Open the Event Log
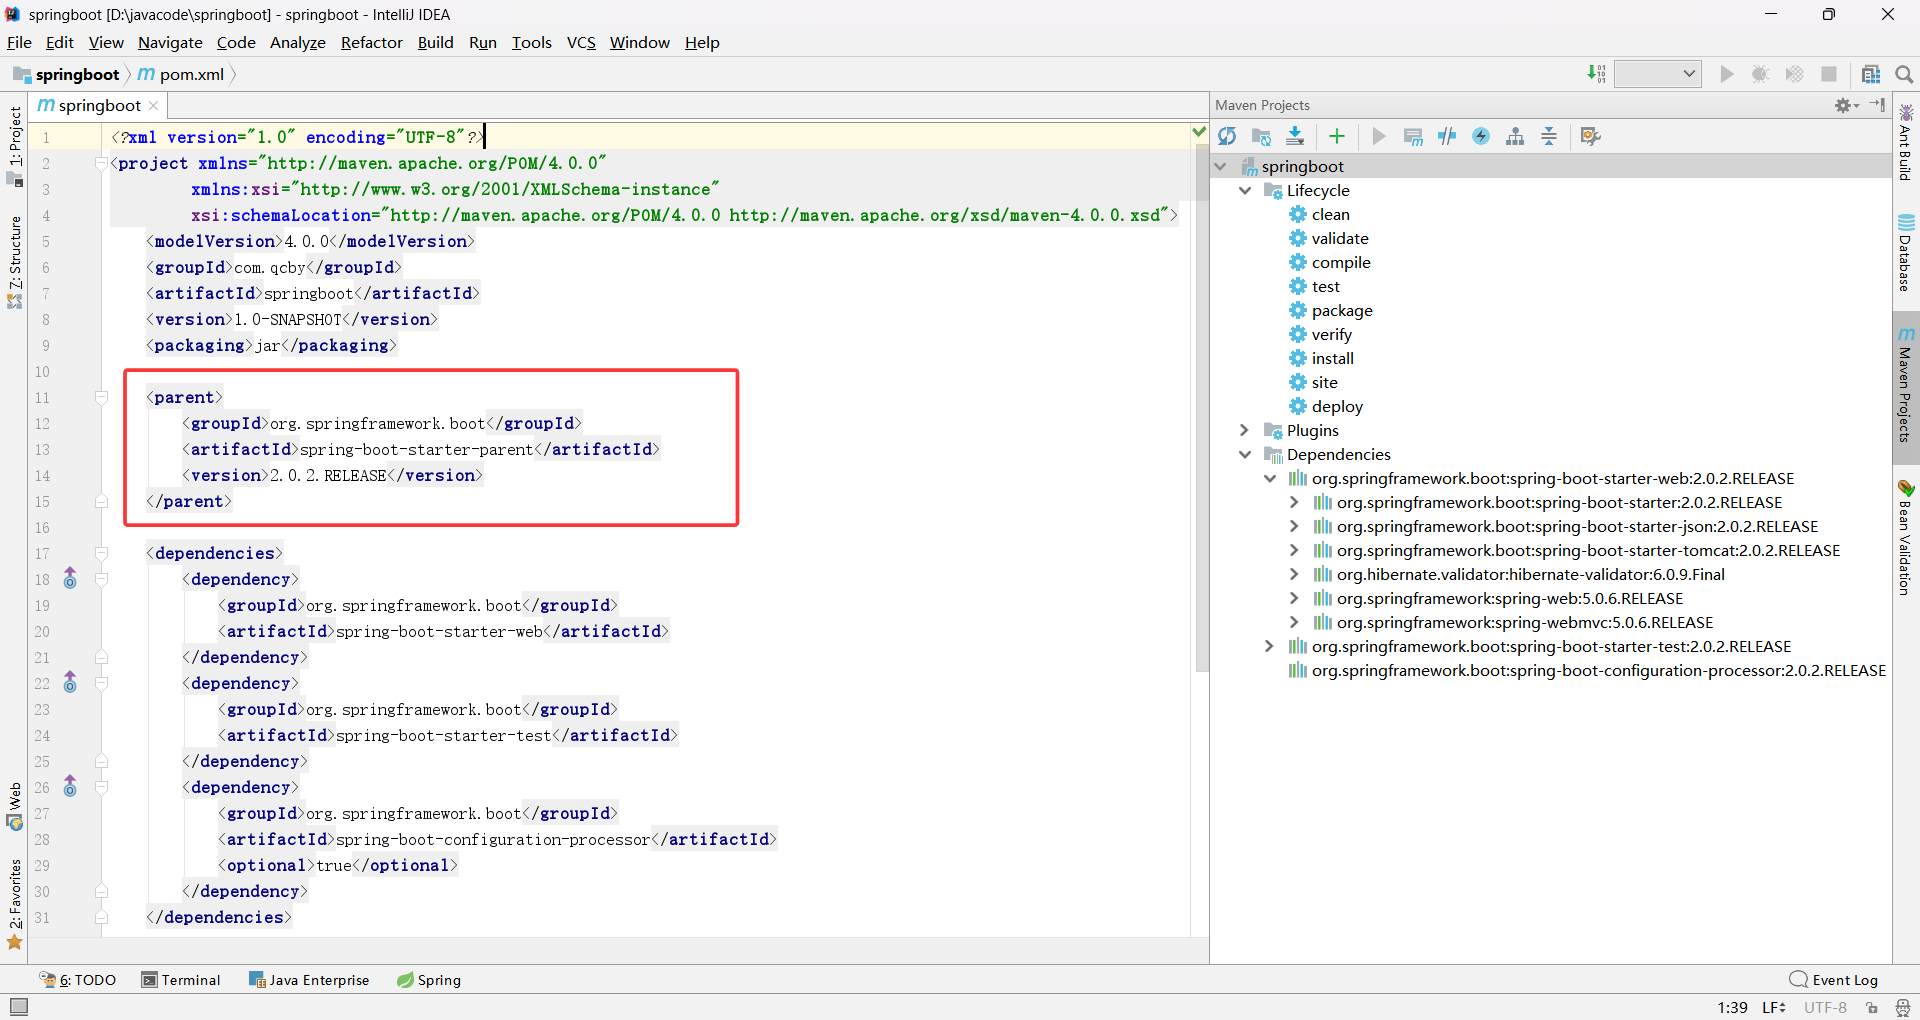The height and width of the screenshot is (1020, 1920). 1834,980
